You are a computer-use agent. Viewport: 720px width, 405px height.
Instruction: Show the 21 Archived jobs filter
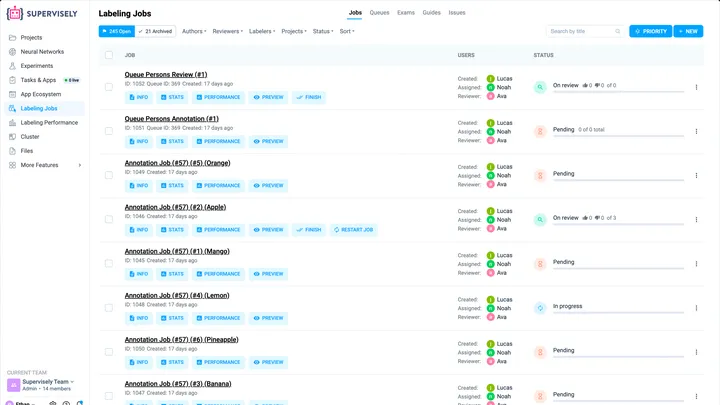[155, 31]
